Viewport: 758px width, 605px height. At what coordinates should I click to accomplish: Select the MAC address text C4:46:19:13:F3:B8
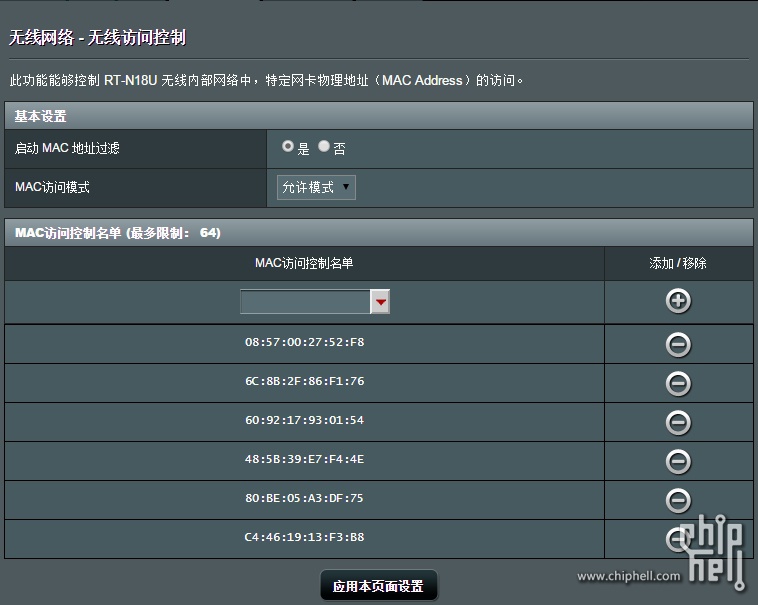(x=305, y=537)
